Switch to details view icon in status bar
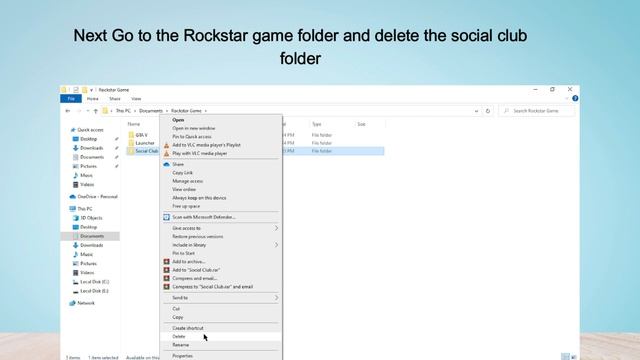Viewport: 640px width, 360px height. [x=565, y=357]
